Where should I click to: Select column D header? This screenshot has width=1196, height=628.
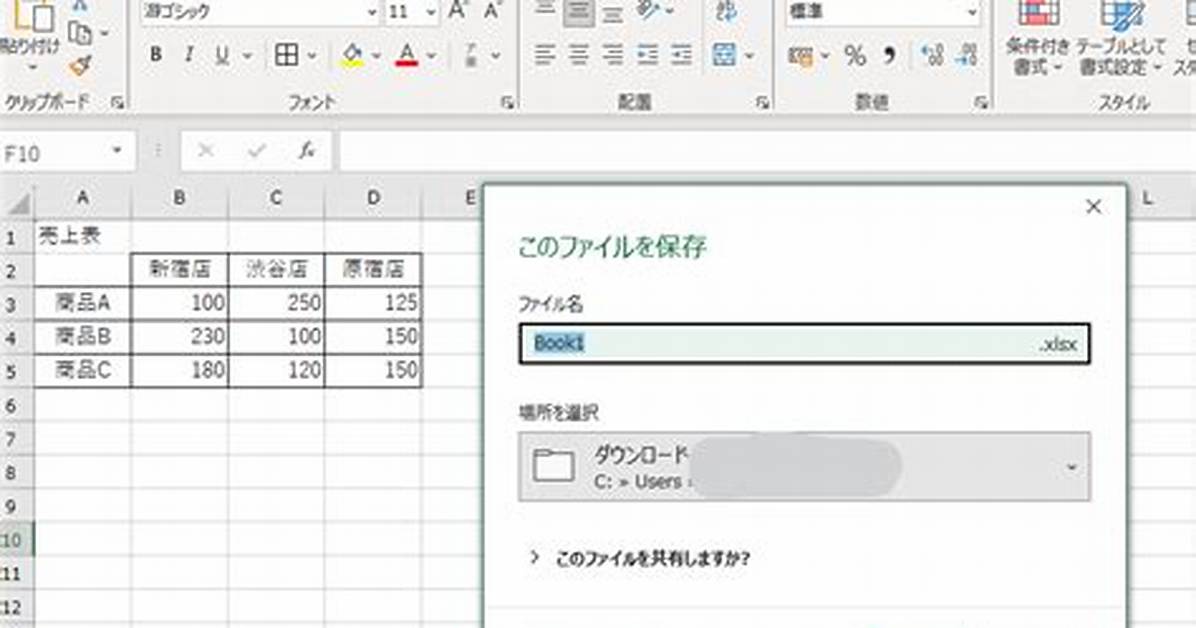coord(373,198)
